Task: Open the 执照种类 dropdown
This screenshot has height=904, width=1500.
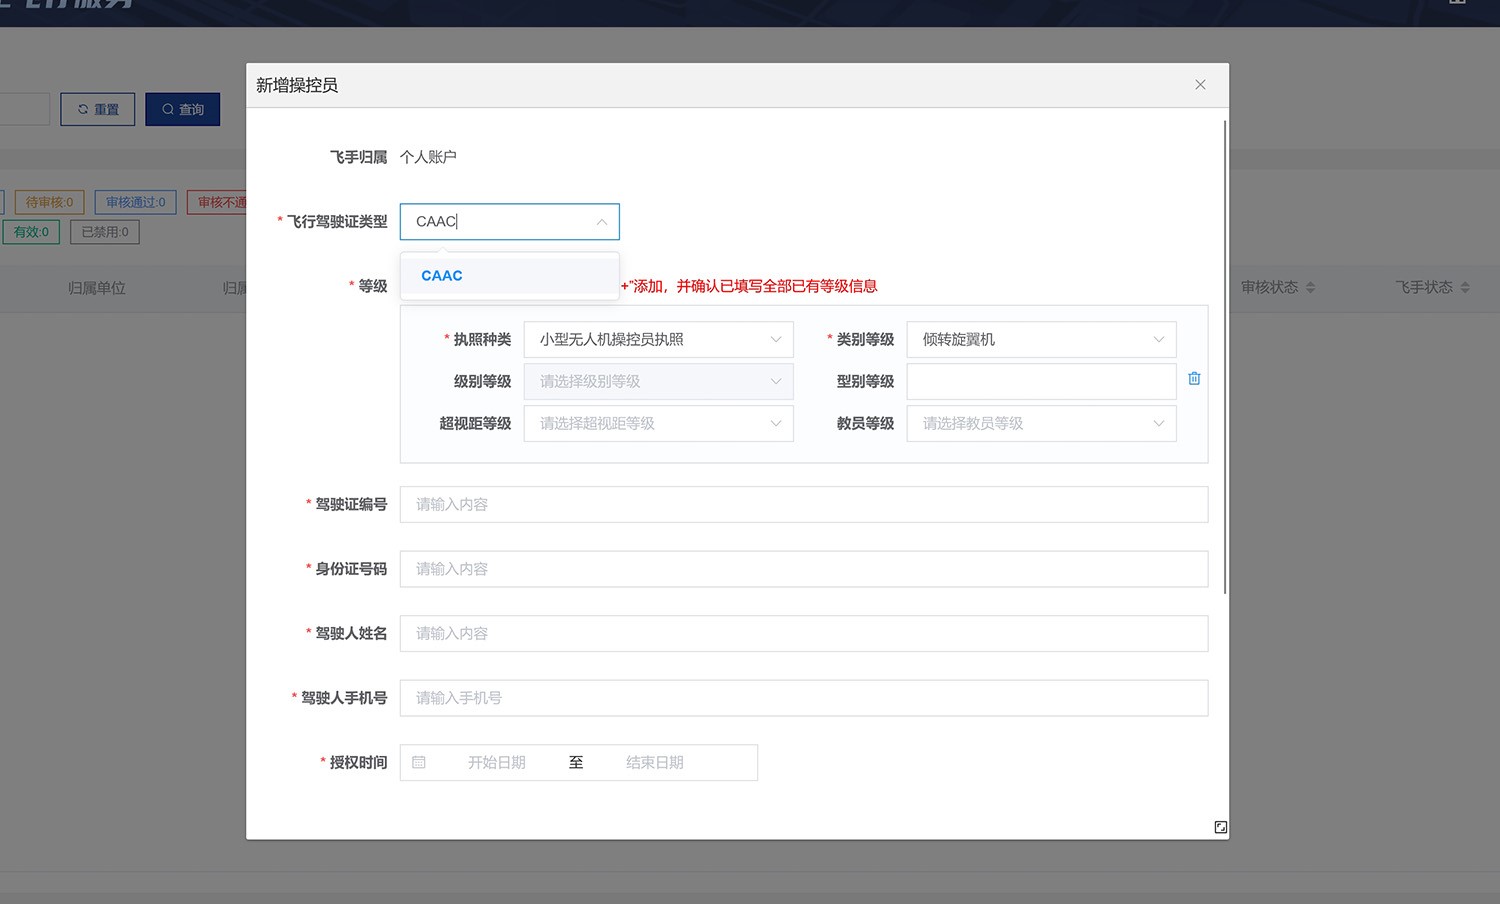Action: [658, 340]
